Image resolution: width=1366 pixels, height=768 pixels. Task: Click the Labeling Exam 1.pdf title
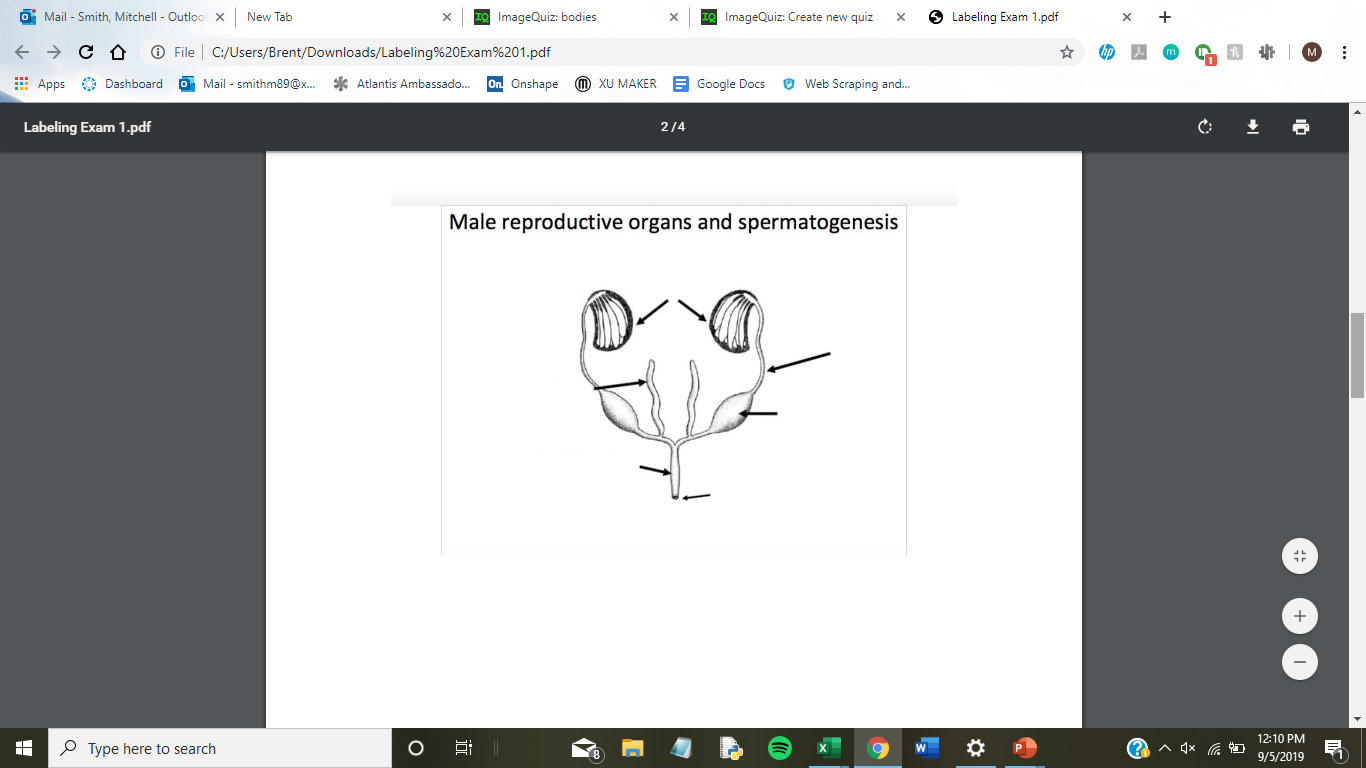pyautogui.click(x=87, y=127)
